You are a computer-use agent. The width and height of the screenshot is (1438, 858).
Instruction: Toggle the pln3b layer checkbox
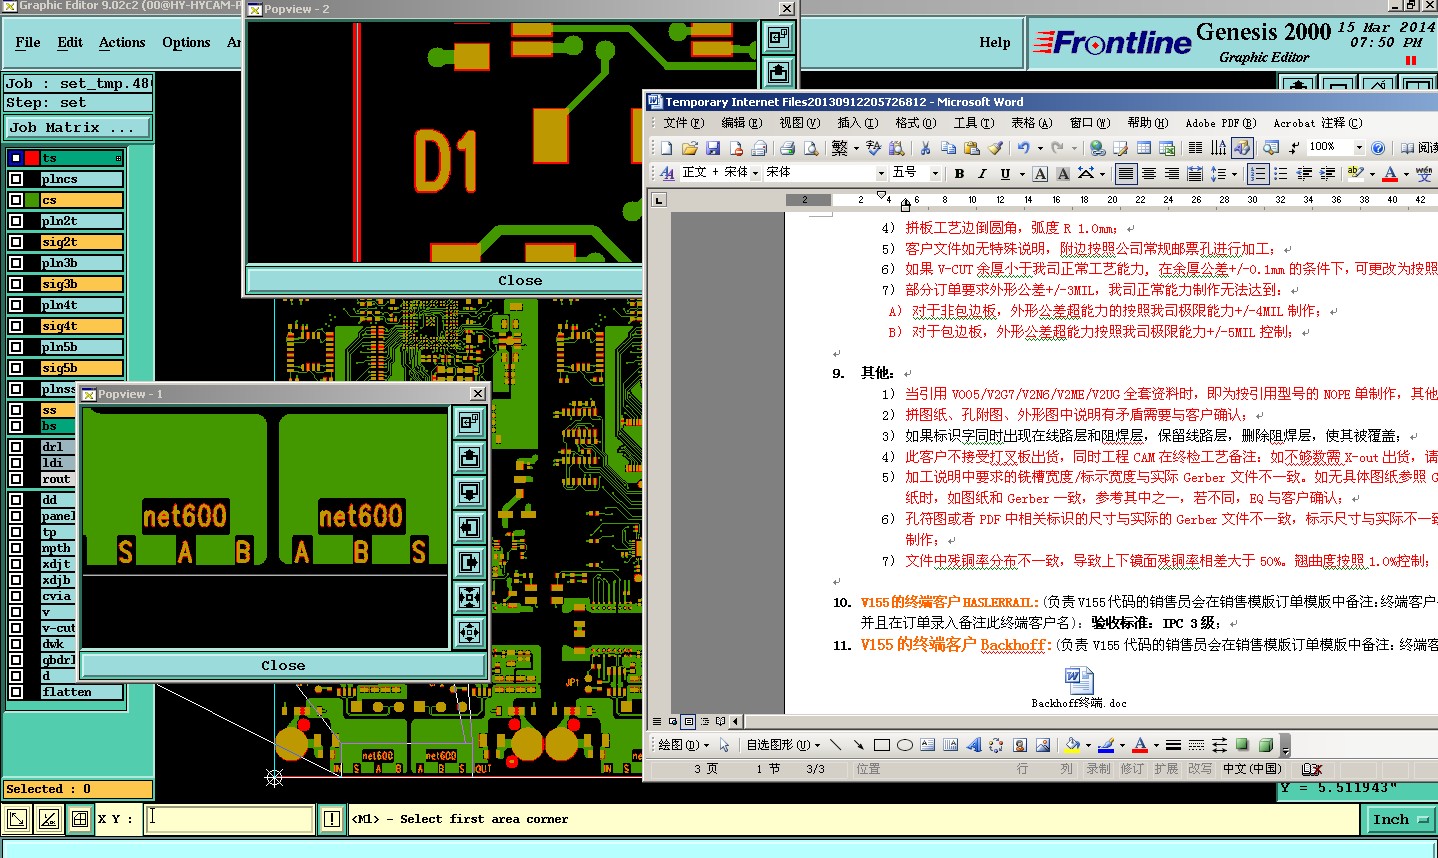[x=16, y=263]
